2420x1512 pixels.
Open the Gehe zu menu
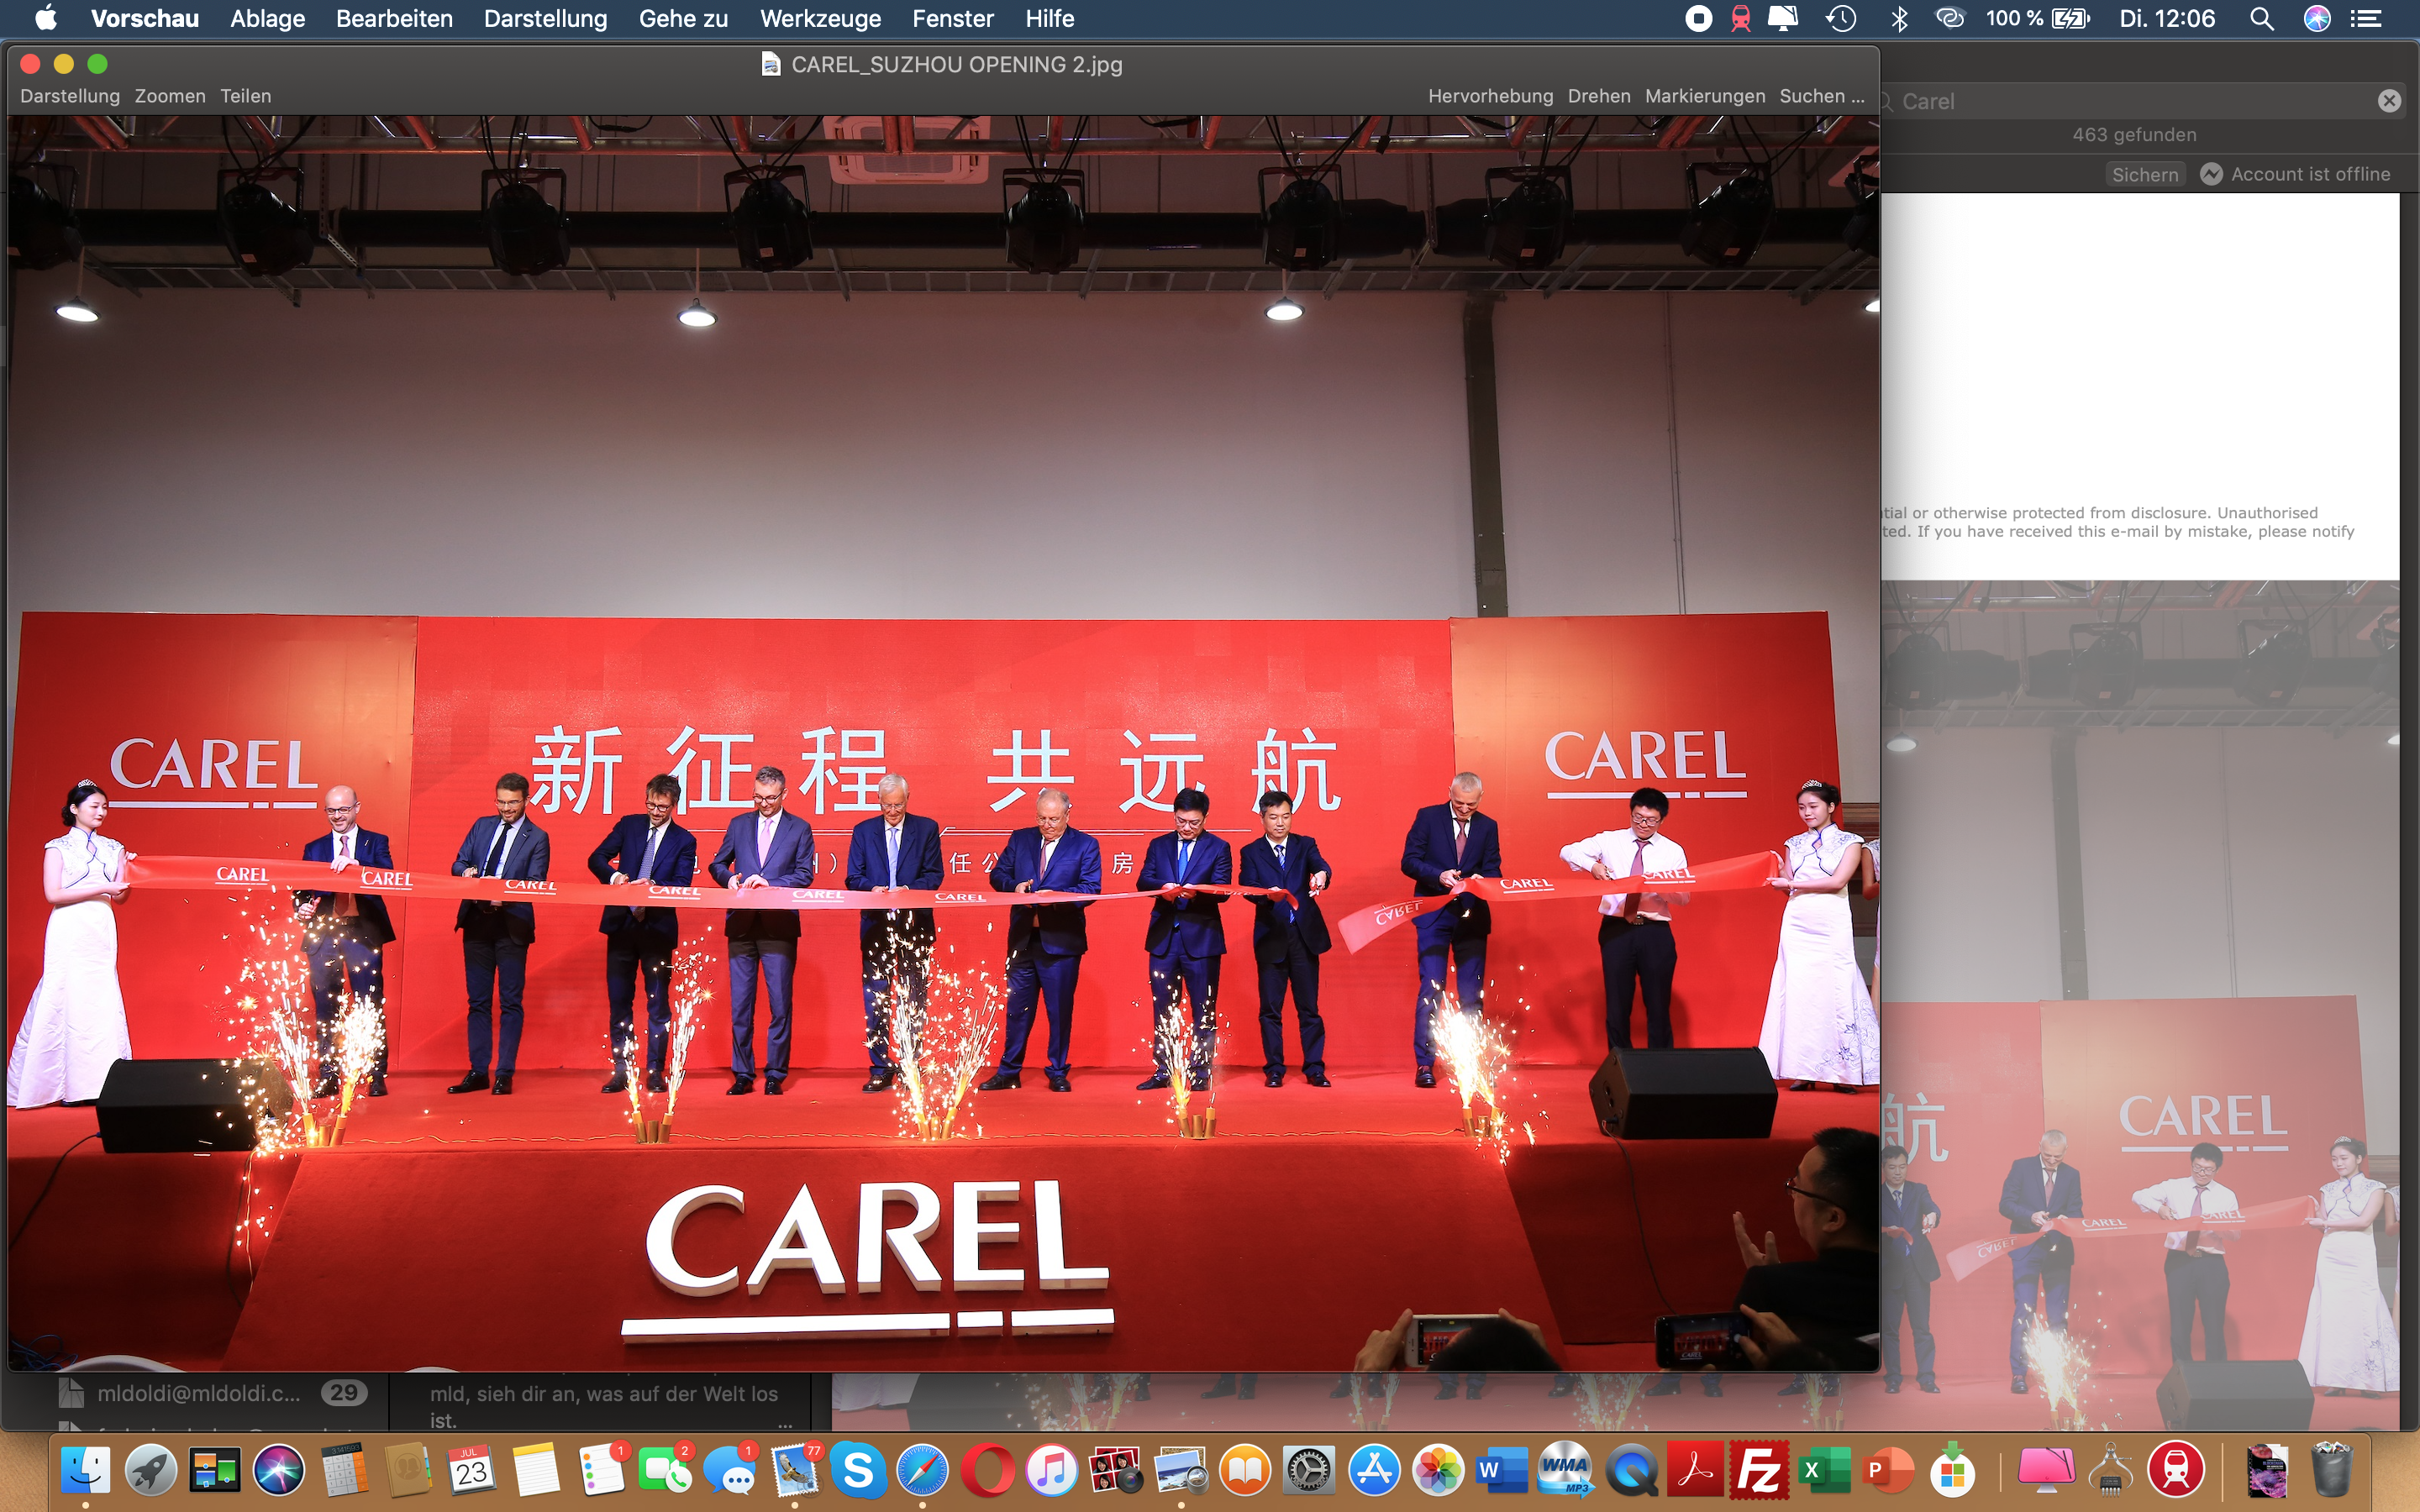click(x=683, y=18)
